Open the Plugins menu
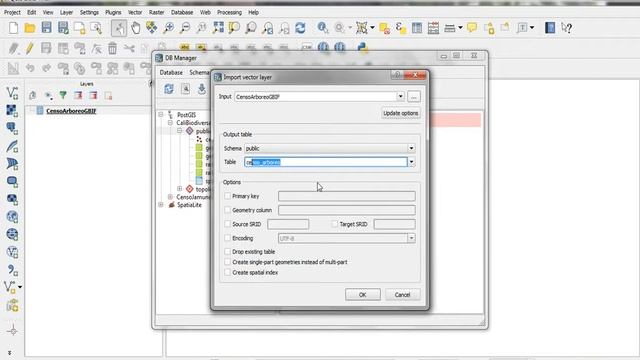 [113, 12]
